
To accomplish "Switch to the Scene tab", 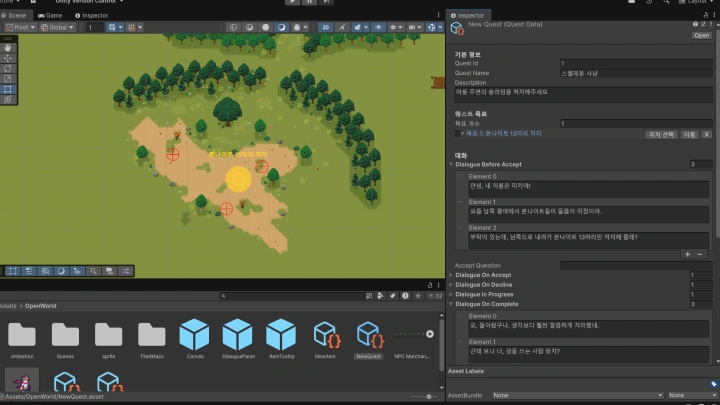I will [17, 16].
